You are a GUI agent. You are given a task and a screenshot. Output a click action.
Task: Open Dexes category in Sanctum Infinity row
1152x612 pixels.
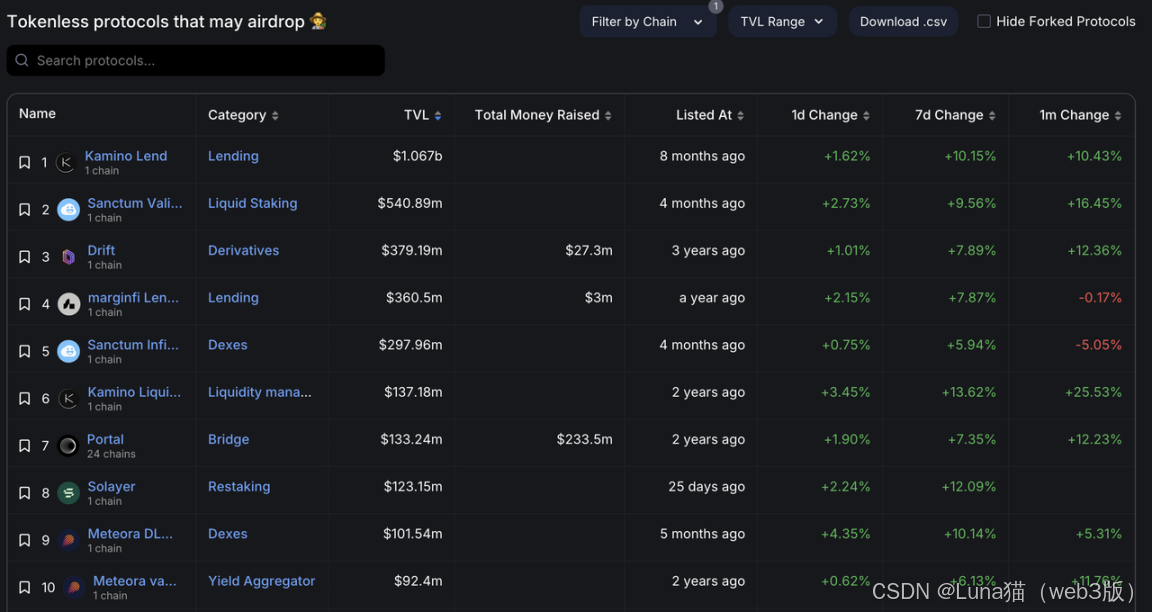tap(228, 345)
